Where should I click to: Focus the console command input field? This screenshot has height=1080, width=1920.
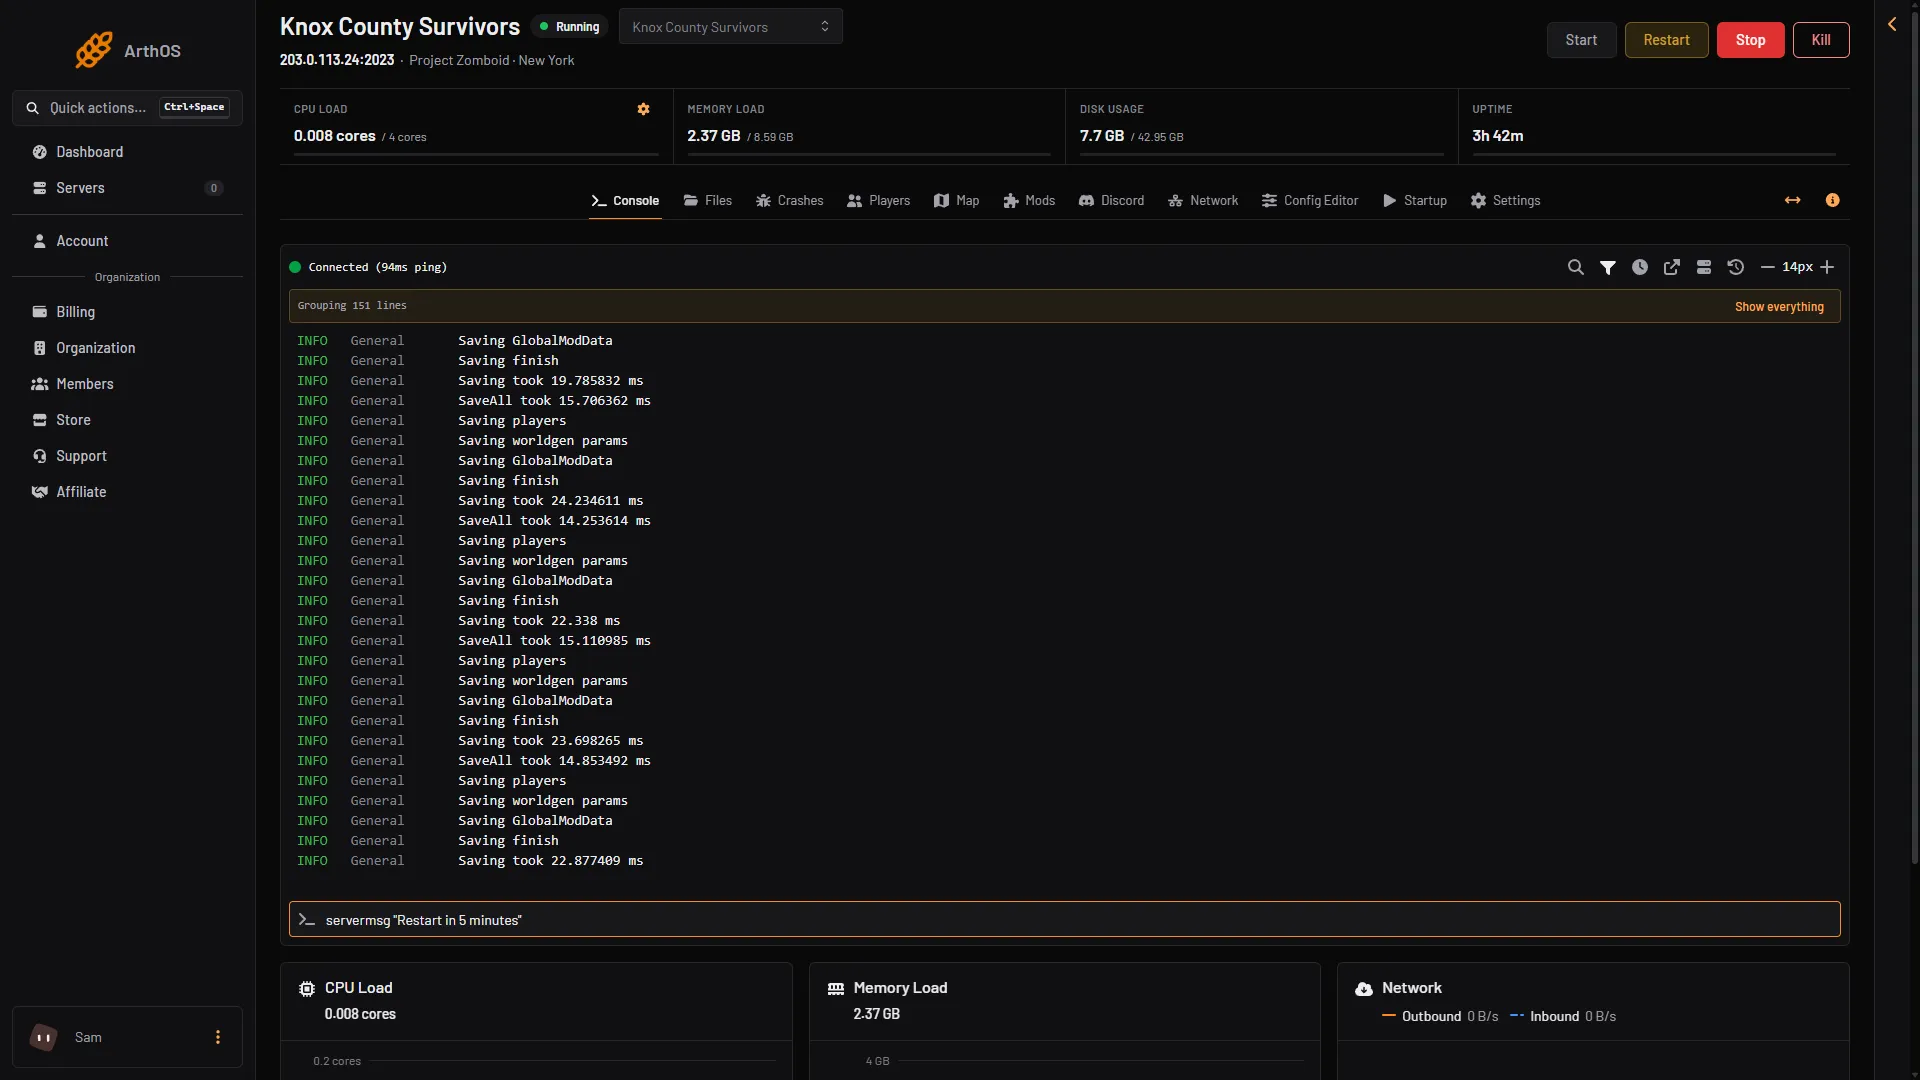click(x=1064, y=920)
